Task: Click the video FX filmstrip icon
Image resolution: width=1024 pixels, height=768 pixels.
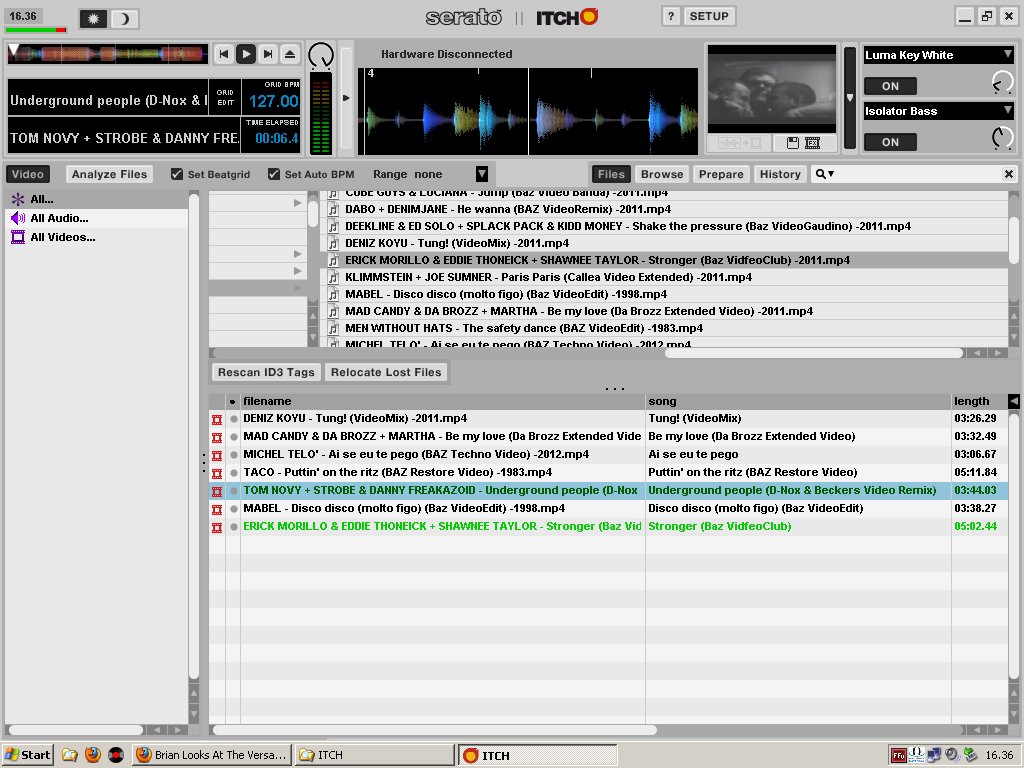Action: 812,143
